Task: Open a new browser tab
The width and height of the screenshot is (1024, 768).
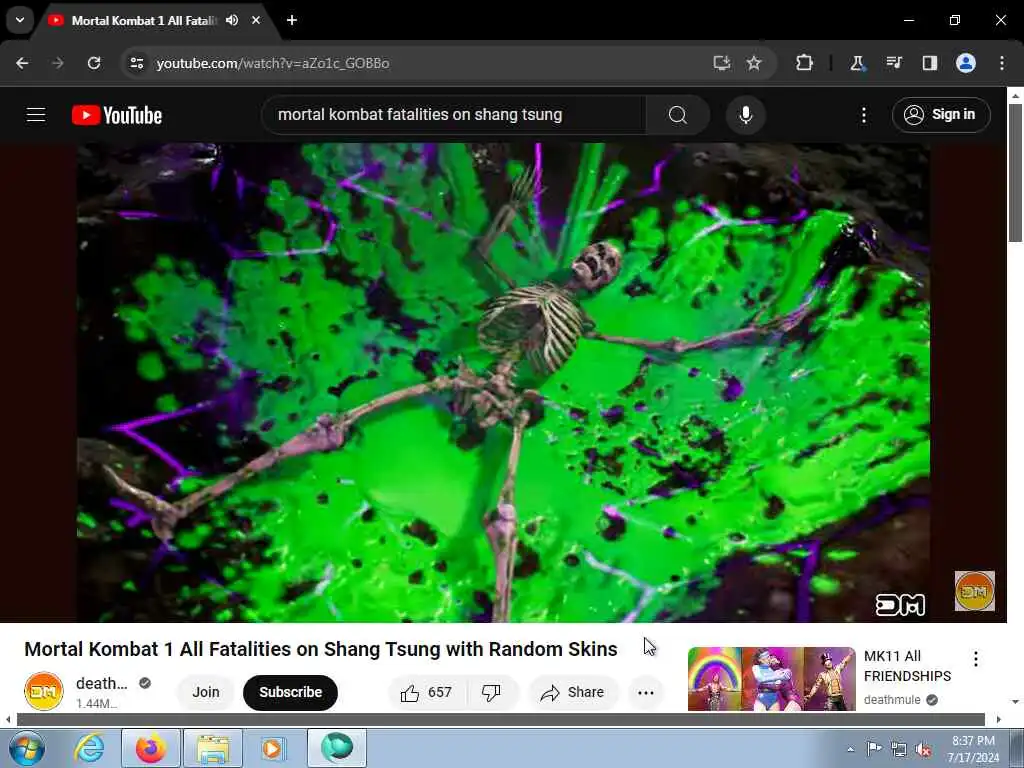Action: (292, 20)
